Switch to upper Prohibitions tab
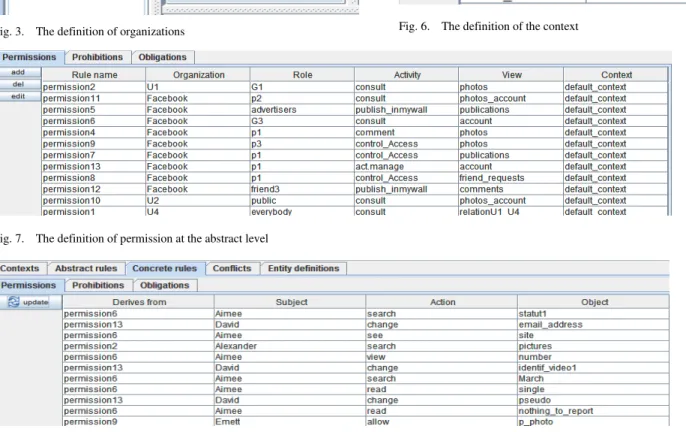 pyautogui.click(x=98, y=57)
